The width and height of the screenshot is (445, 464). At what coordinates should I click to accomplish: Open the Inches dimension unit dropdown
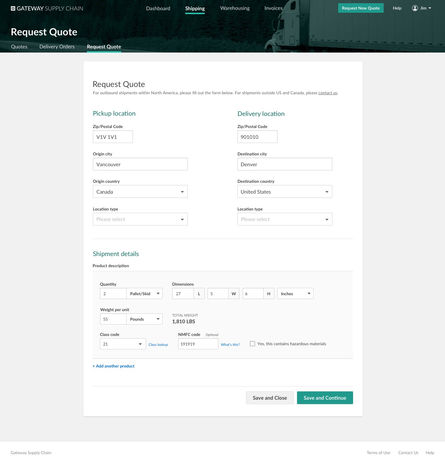[x=295, y=294]
